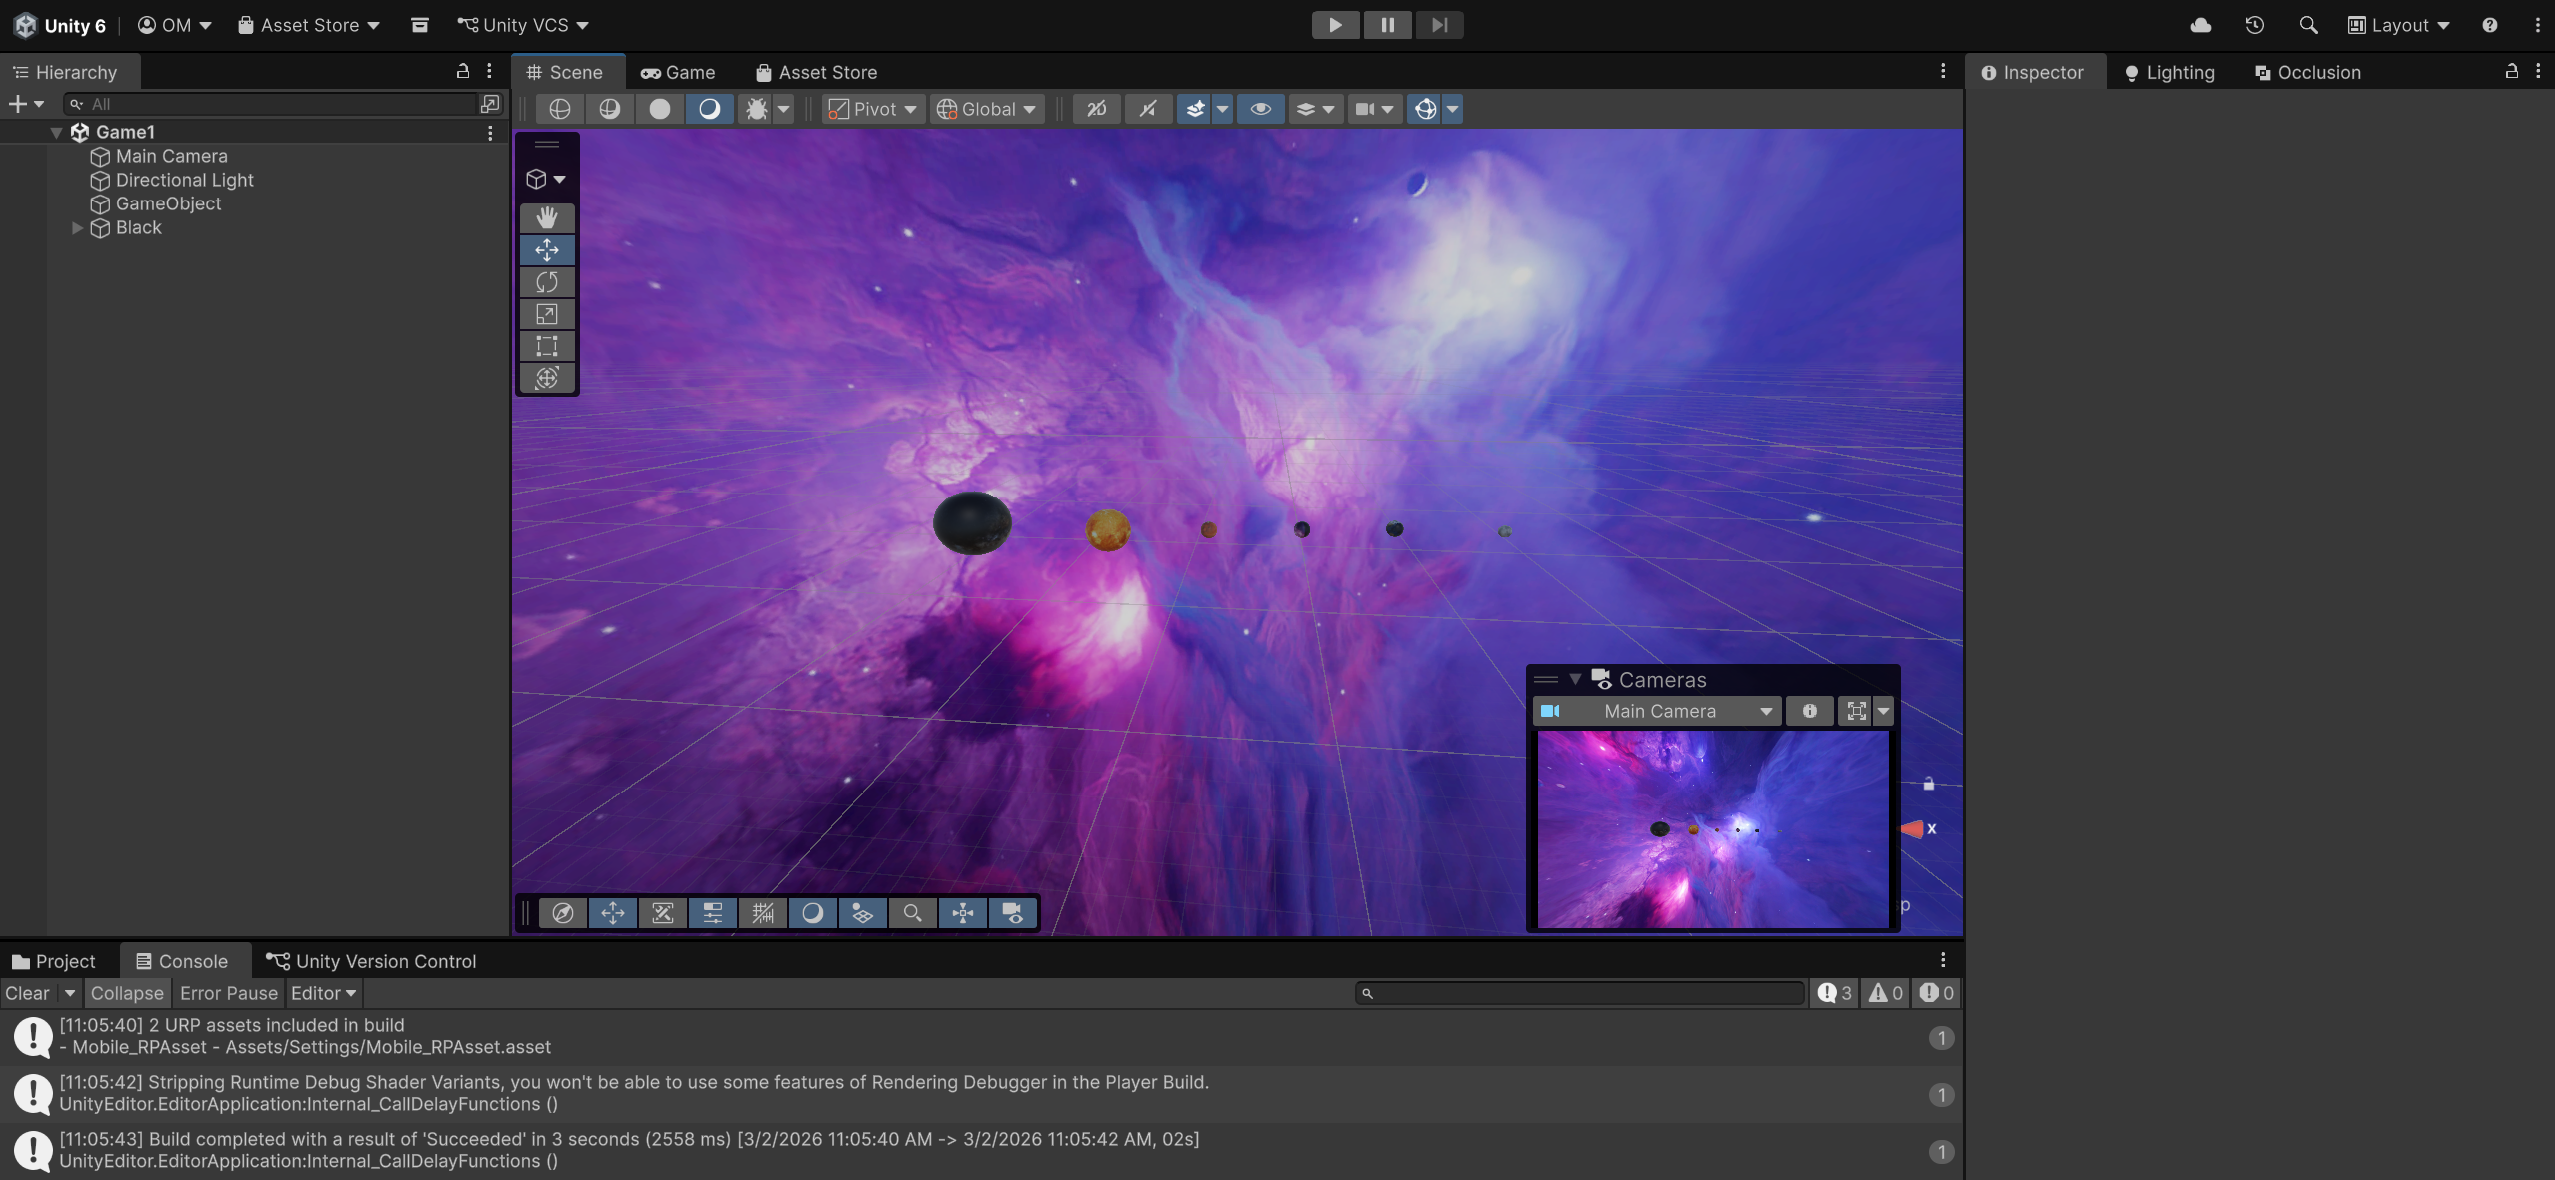Screen dimensions: 2555x1180
Task: Click the Clear console button
Action: (x=27, y=993)
